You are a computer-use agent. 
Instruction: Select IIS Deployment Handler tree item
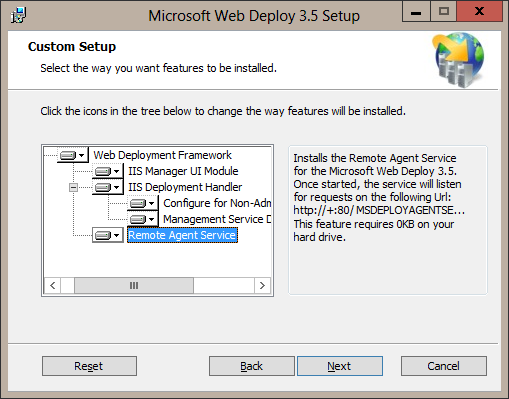click(185, 187)
